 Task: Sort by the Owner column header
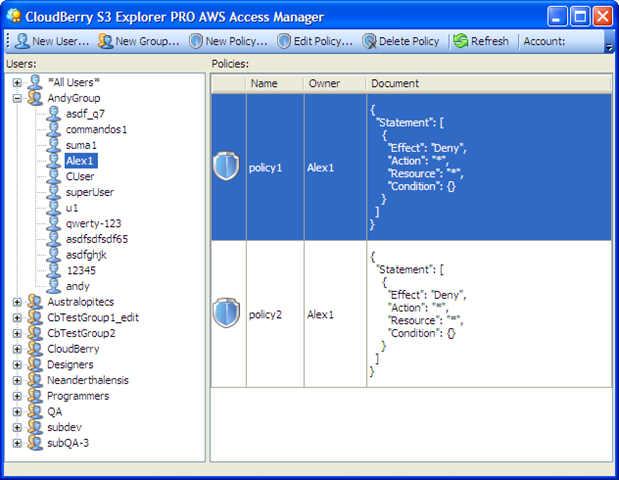pos(335,83)
